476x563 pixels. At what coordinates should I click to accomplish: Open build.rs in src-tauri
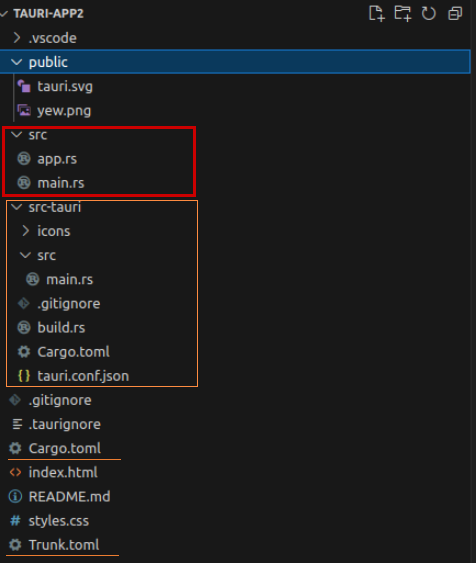[61, 328]
